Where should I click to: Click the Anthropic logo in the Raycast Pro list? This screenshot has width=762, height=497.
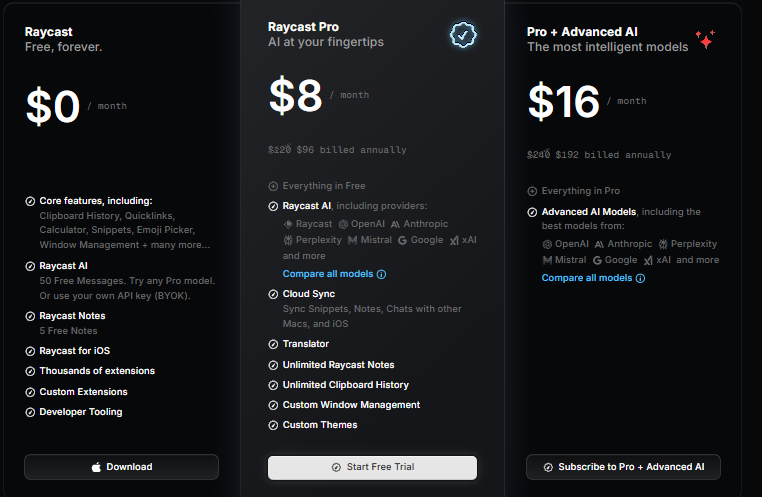point(396,224)
